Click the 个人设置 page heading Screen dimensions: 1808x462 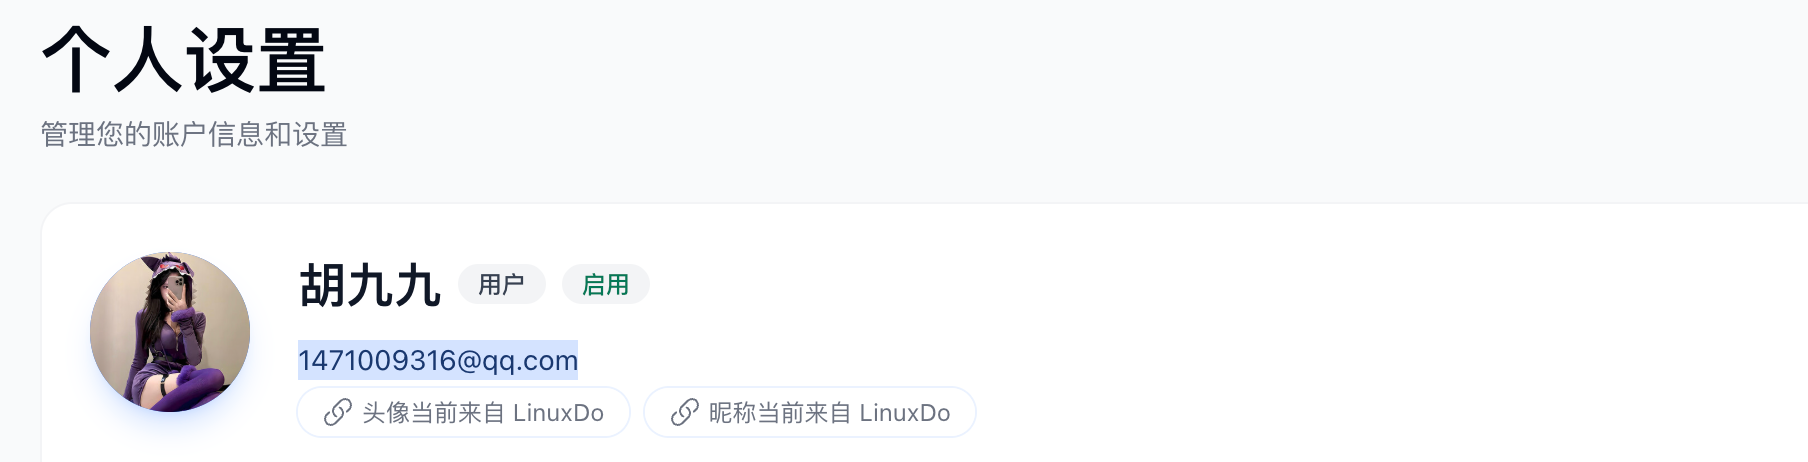tap(184, 60)
